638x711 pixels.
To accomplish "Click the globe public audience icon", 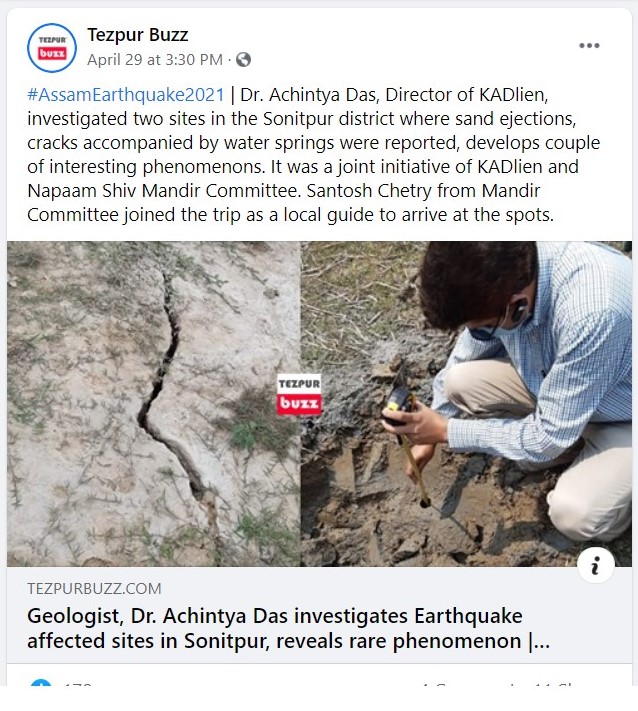I will 243,60.
